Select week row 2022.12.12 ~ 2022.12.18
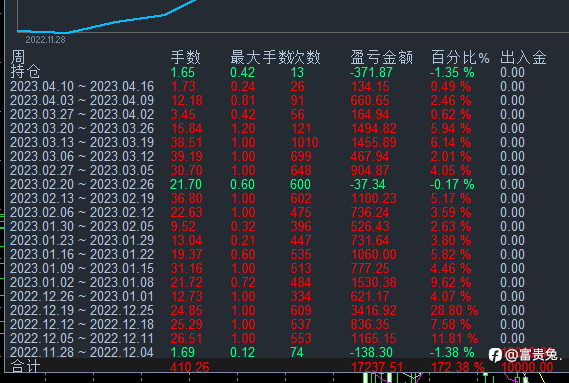 point(82,324)
